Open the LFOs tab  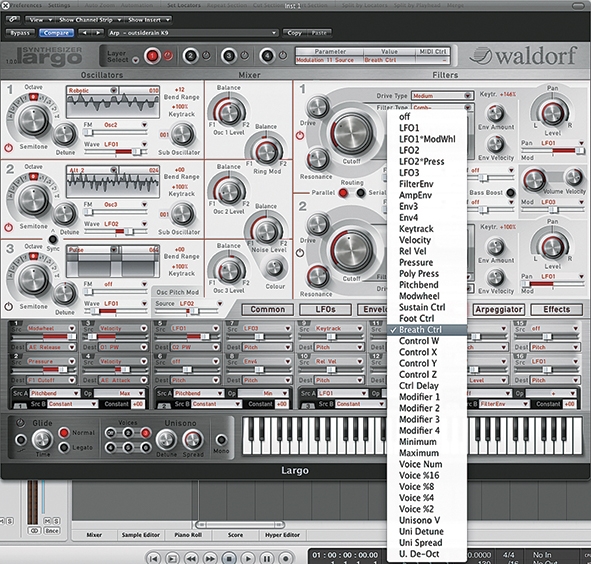tap(325, 310)
